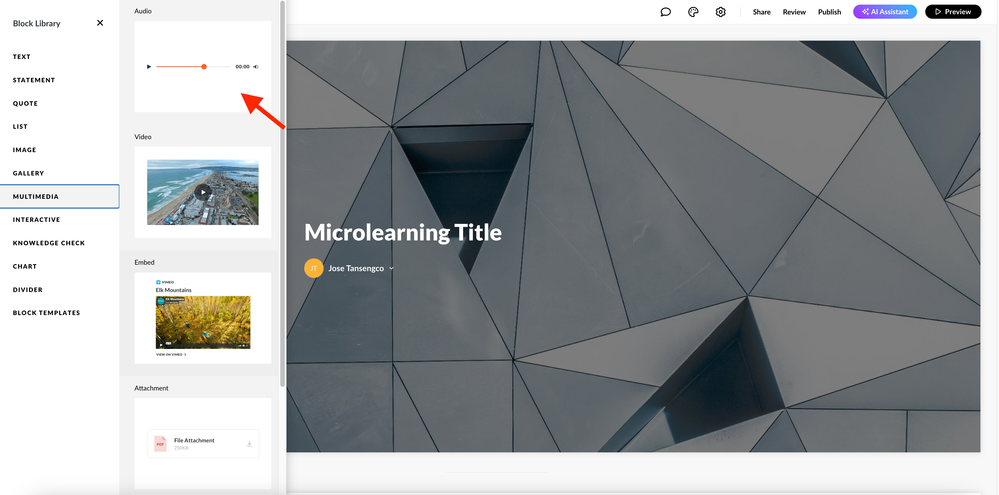Select the DIVIDER block category
The width and height of the screenshot is (999, 495).
pyautogui.click(x=28, y=290)
